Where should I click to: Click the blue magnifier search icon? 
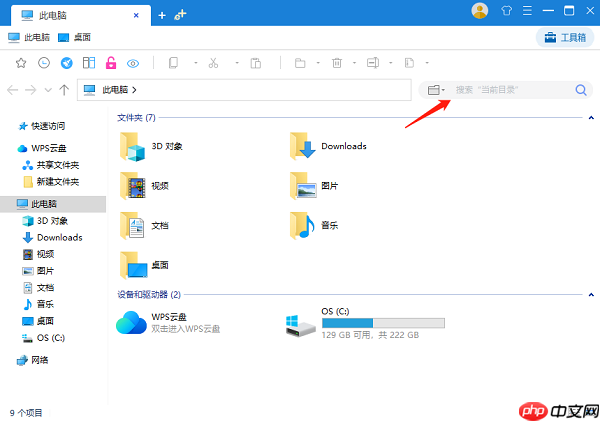click(581, 90)
